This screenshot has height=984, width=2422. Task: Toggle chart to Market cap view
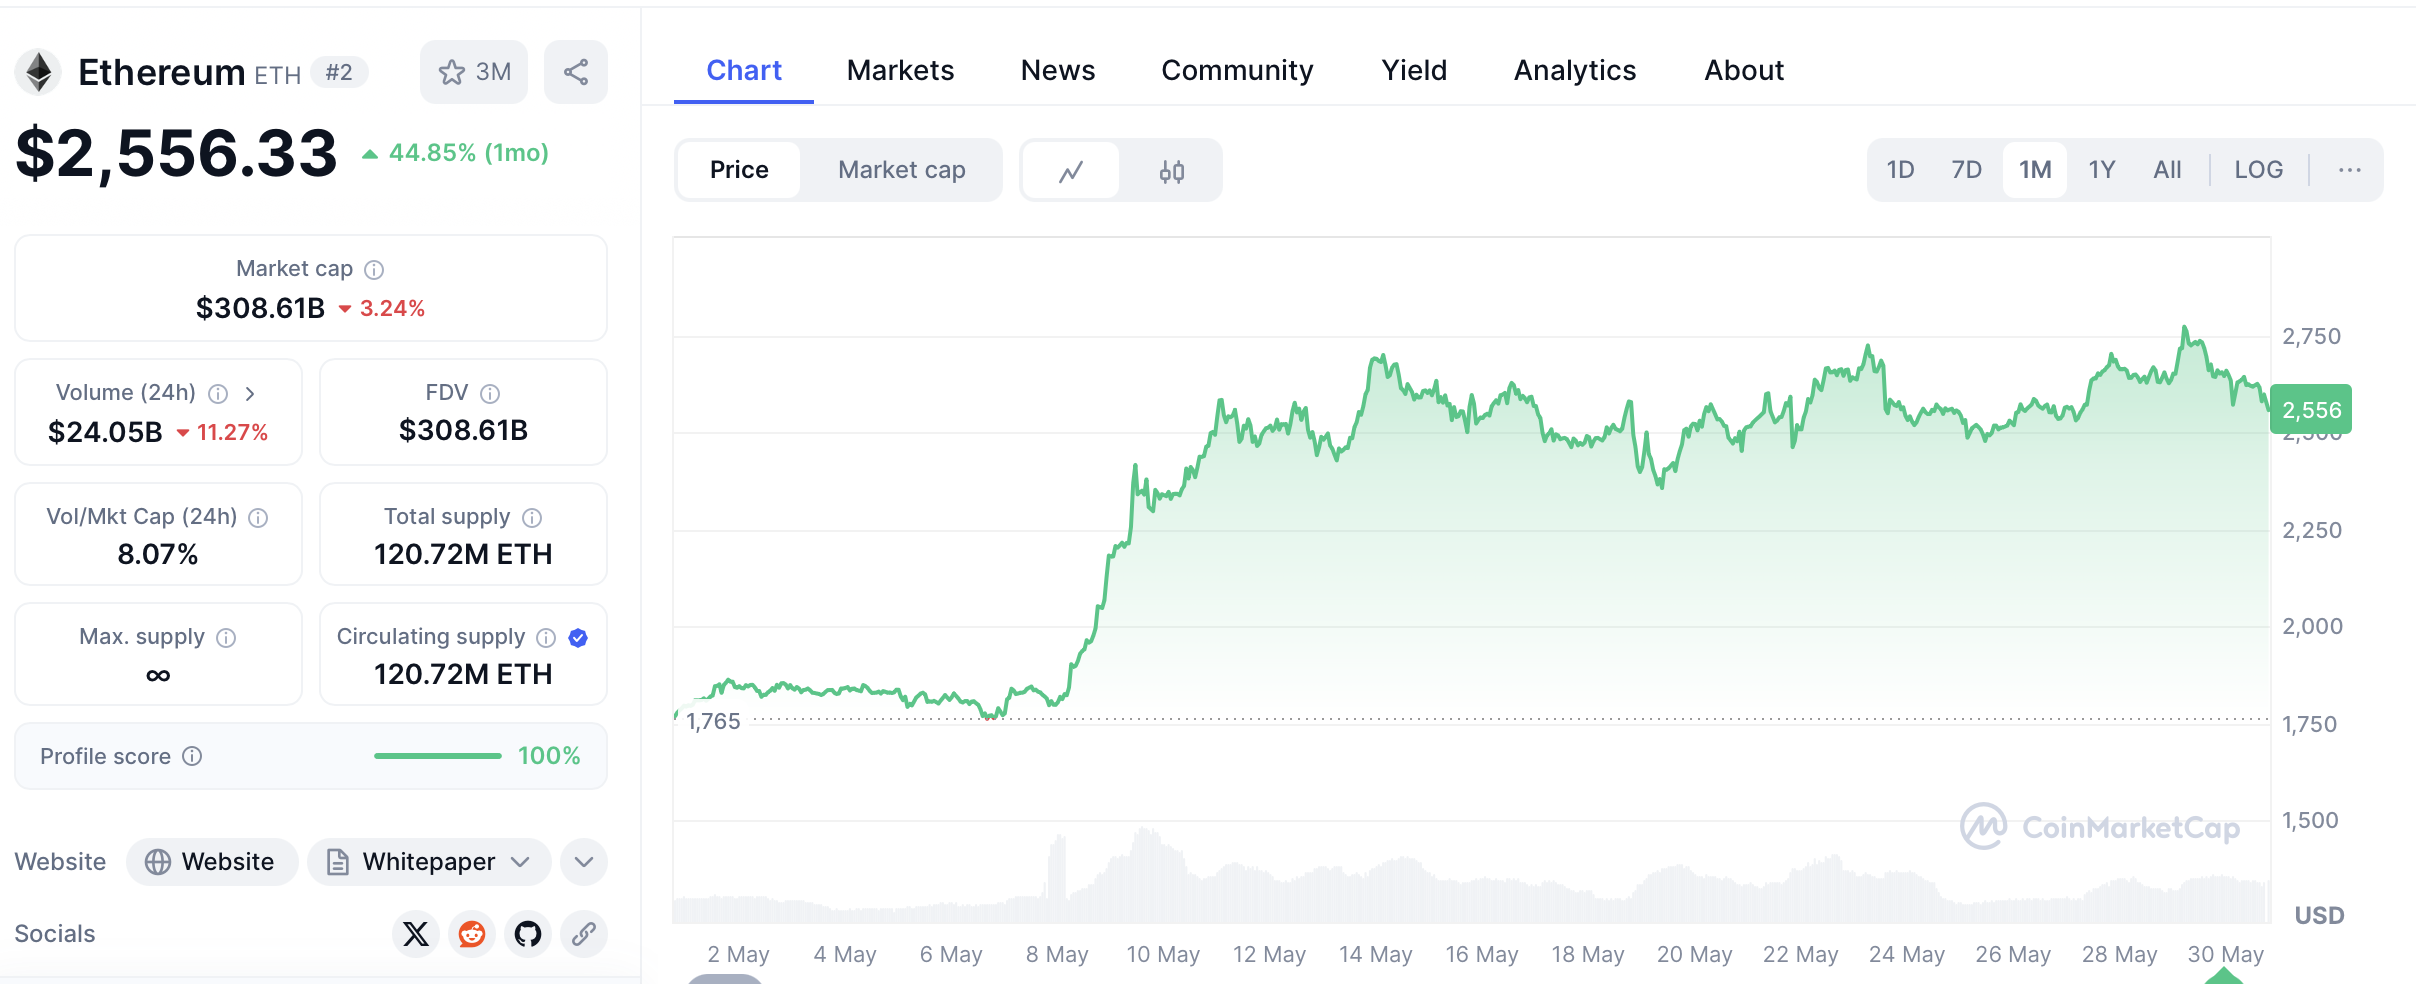901,171
